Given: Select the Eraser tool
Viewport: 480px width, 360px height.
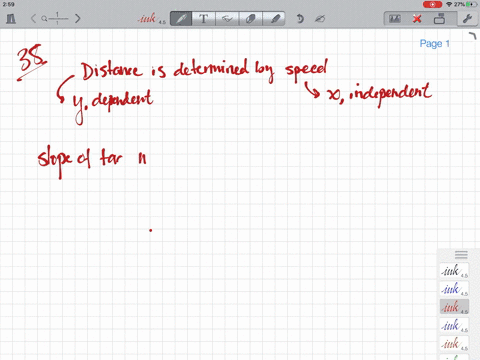Looking at the screenshot, I should click(x=250, y=19).
